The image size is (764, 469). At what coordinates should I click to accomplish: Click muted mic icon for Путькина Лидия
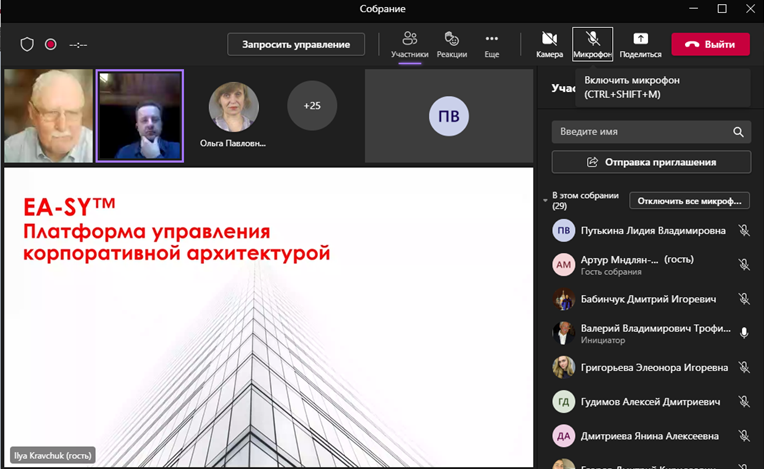744,230
